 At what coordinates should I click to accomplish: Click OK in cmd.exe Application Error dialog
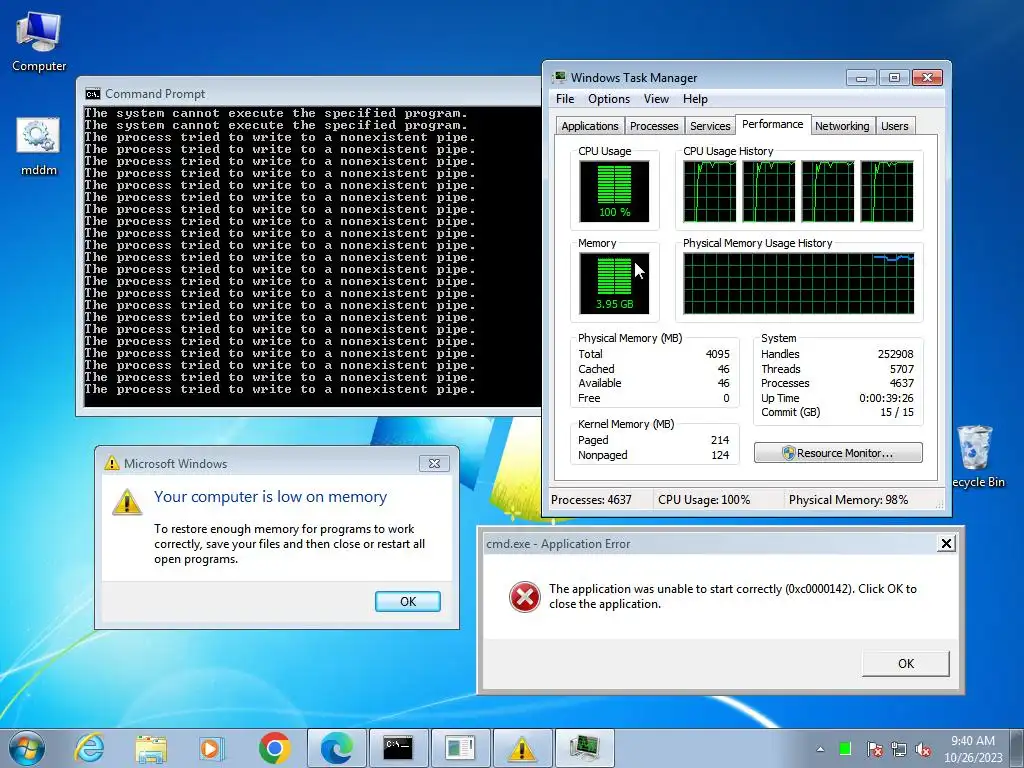[906, 664]
